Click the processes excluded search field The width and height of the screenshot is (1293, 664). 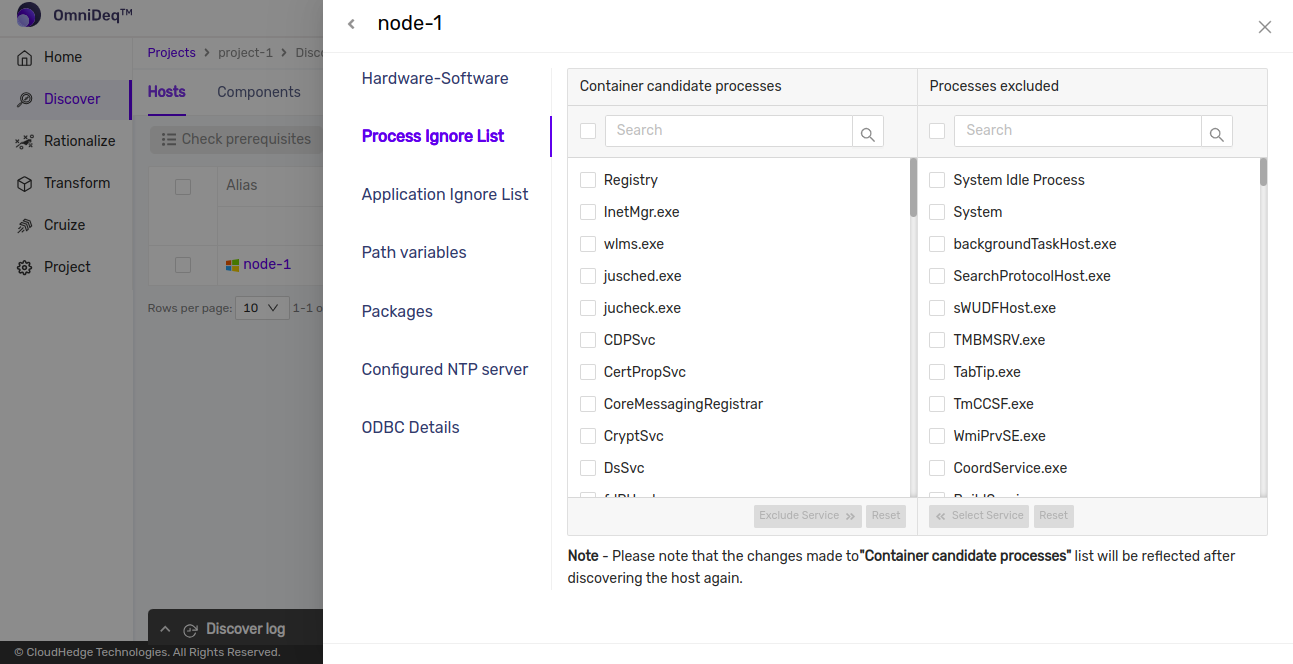[x=1078, y=131]
